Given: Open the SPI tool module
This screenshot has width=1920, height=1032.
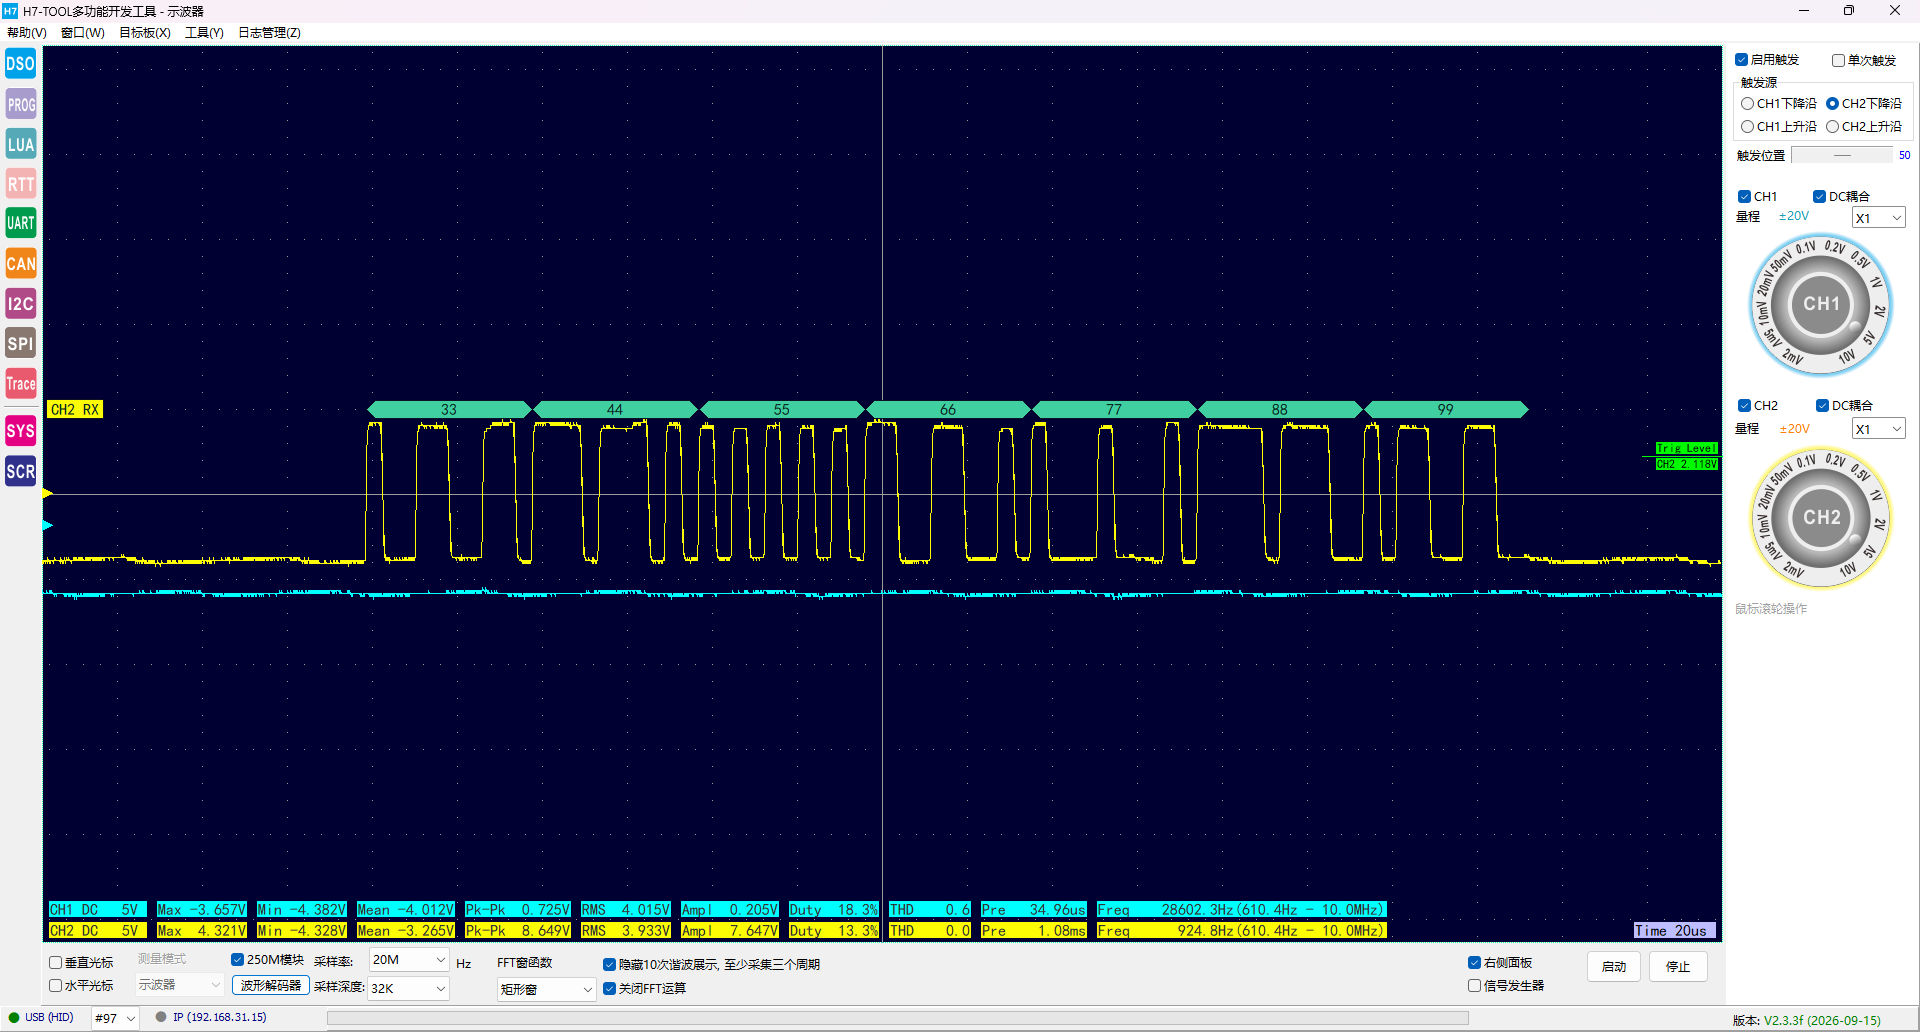Looking at the screenshot, I should click(x=20, y=344).
